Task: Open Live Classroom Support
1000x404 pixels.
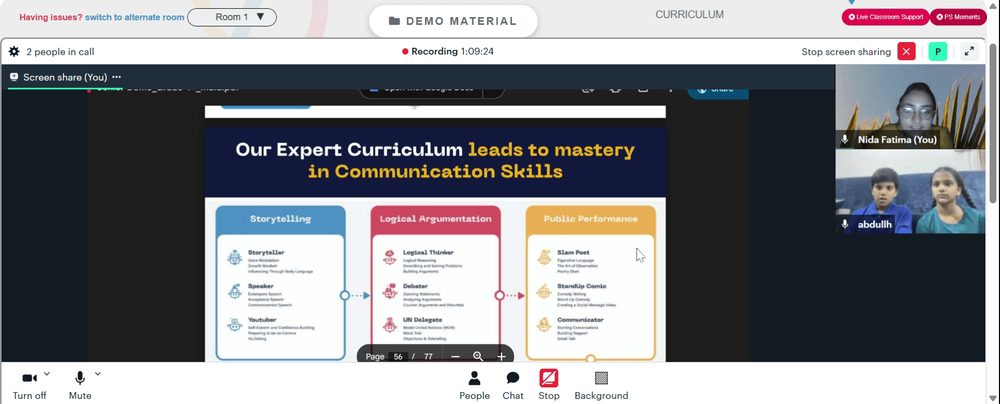Action: pos(886,17)
